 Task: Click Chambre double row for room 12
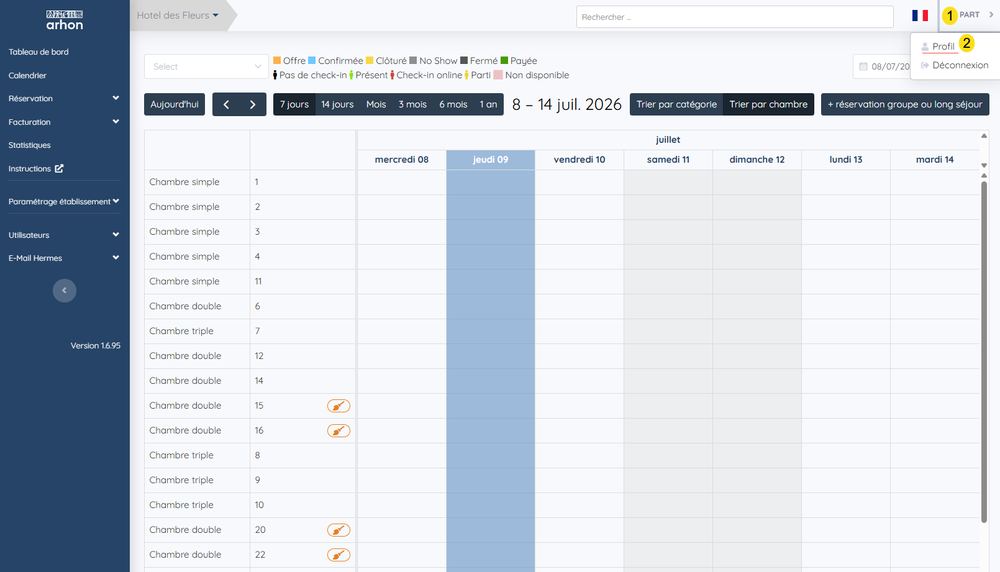pyautogui.click(x=249, y=356)
